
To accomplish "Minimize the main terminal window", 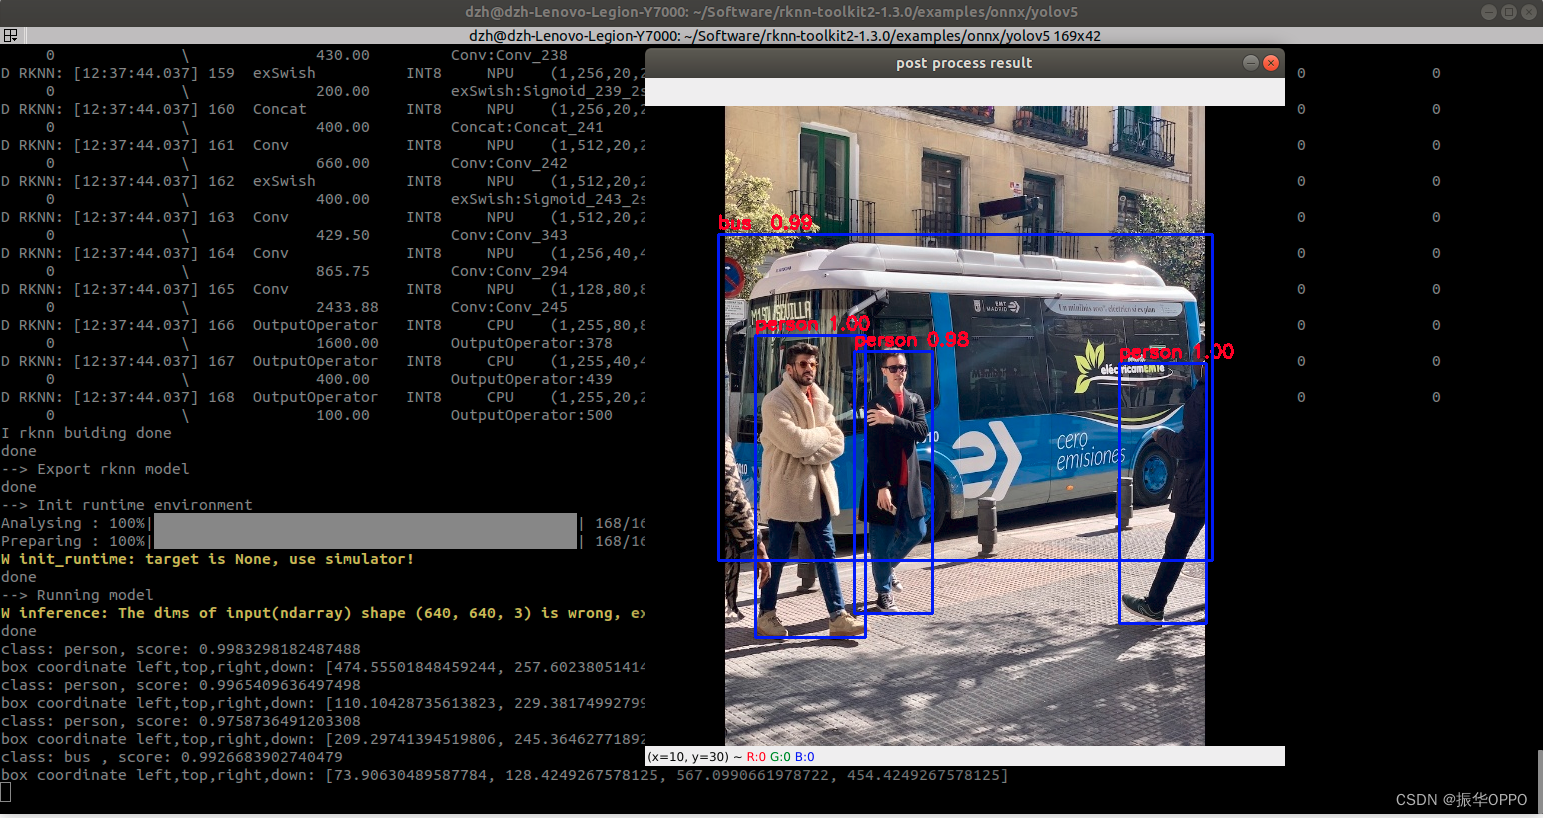I will 1488,12.
